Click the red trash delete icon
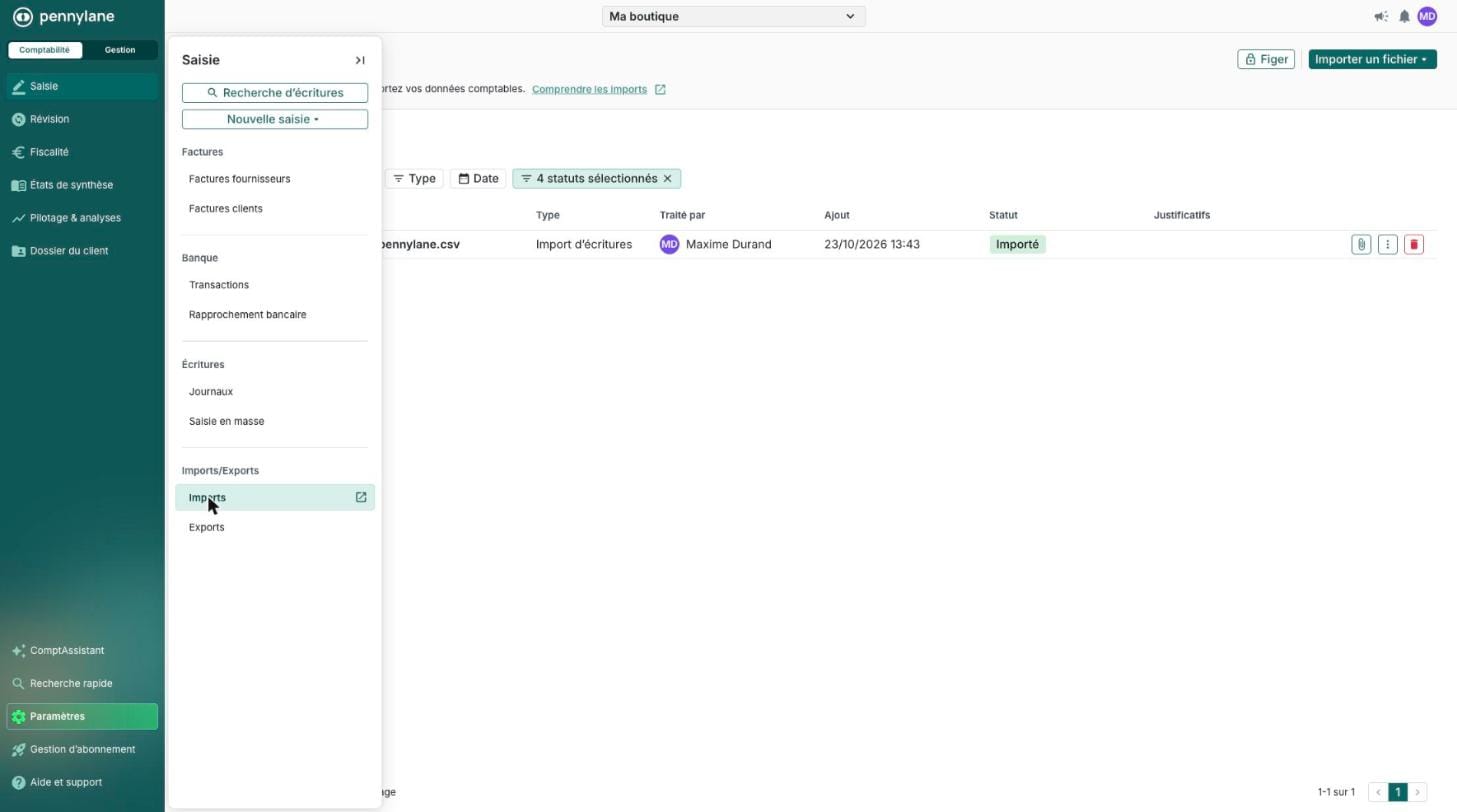Screen dimensions: 1457x812 (x=1413, y=245)
